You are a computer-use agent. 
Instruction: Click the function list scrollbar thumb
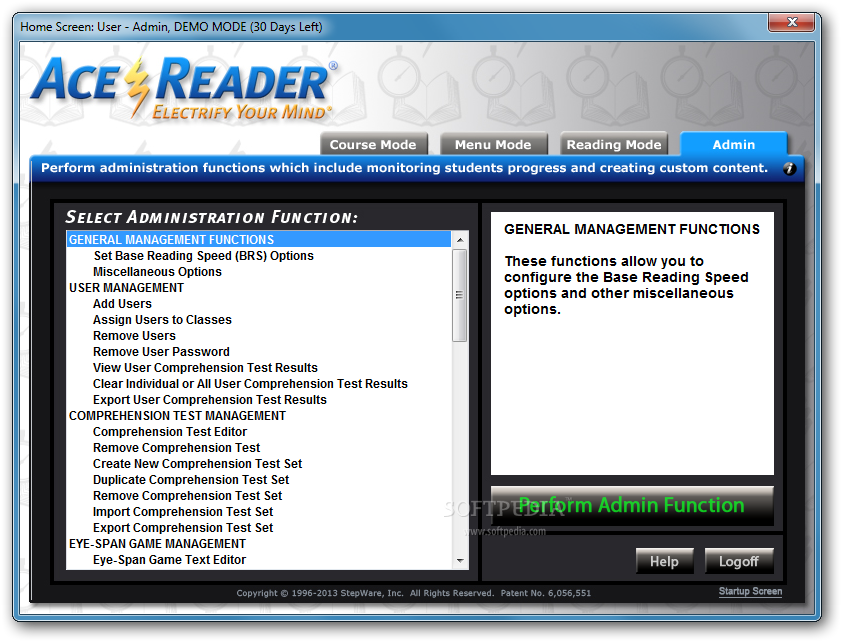tap(460, 295)
